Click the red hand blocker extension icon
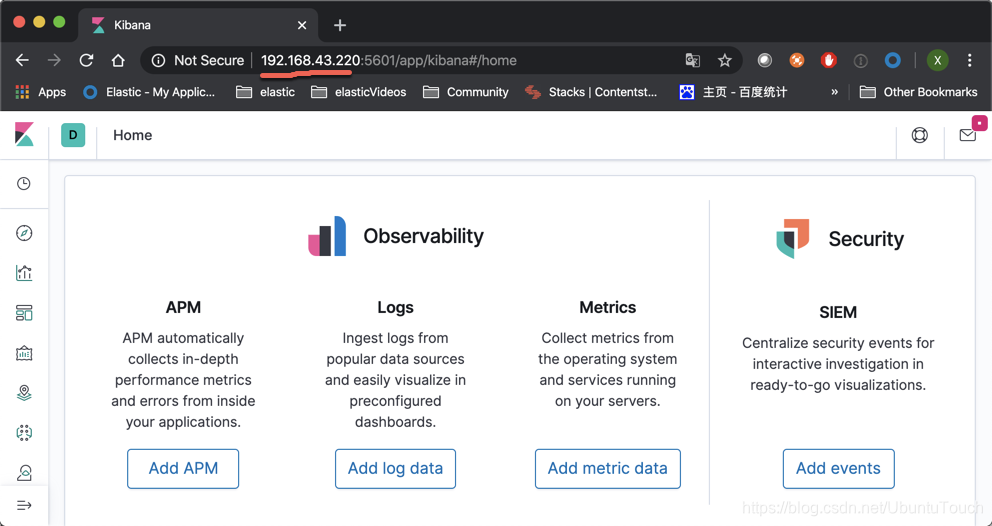The width and height of the screenshot is (992, 526). point(829,60)
